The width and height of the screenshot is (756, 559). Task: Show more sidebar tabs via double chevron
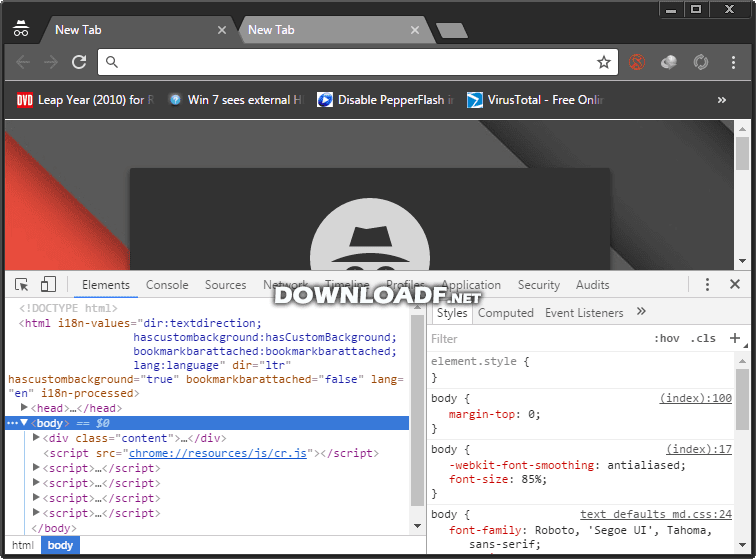(x=641, y=312)
